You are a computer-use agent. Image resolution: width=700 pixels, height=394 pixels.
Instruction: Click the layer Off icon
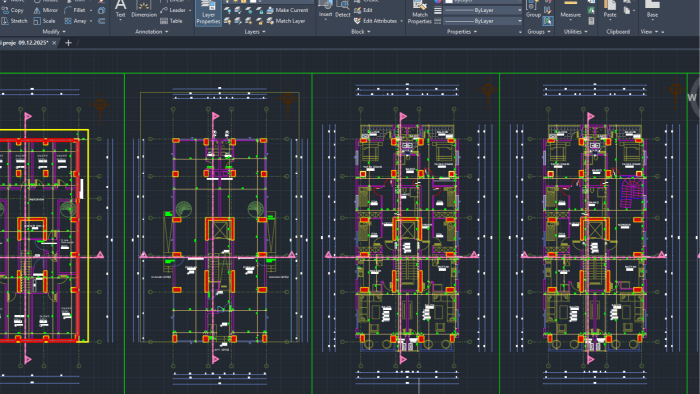228,10
